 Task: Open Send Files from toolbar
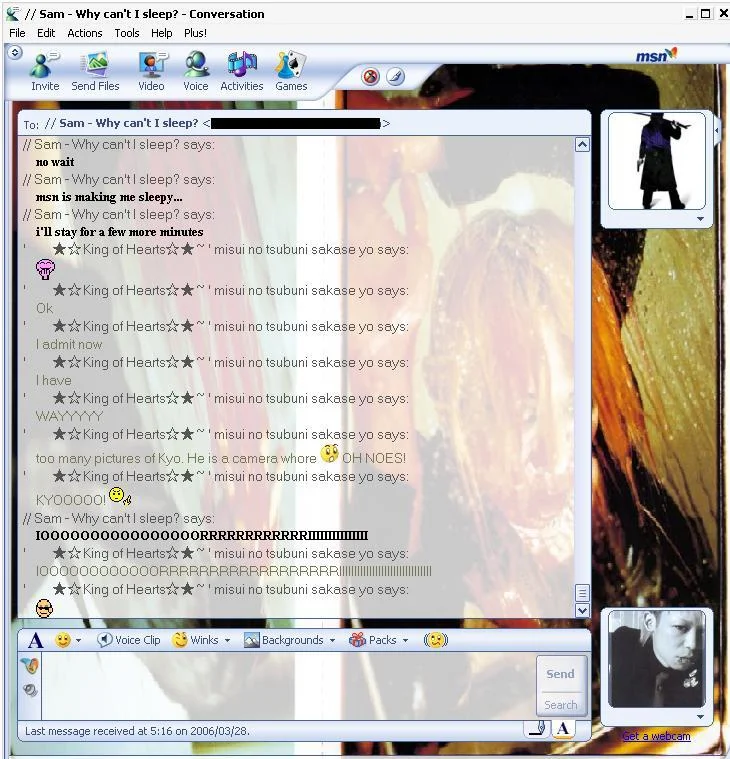[95, 71]
